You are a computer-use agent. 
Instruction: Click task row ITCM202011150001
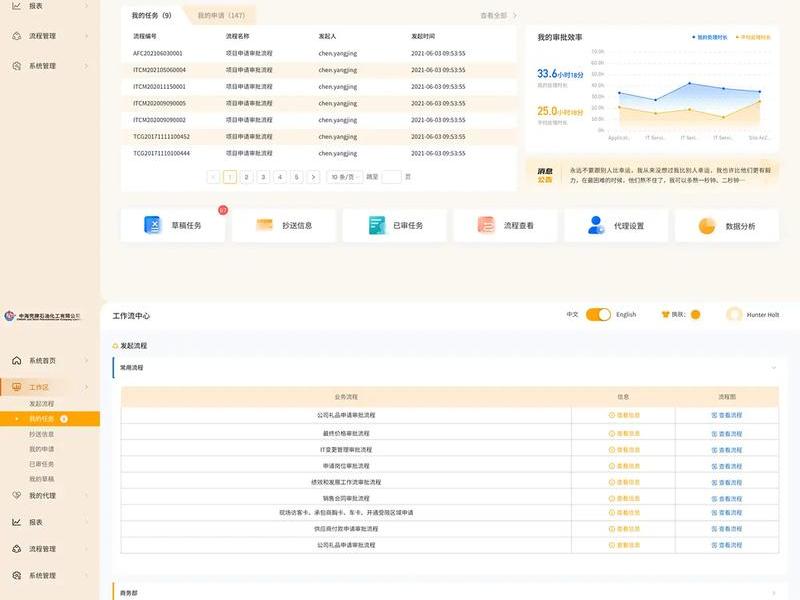pyautogui.click(x=319, y=87)
